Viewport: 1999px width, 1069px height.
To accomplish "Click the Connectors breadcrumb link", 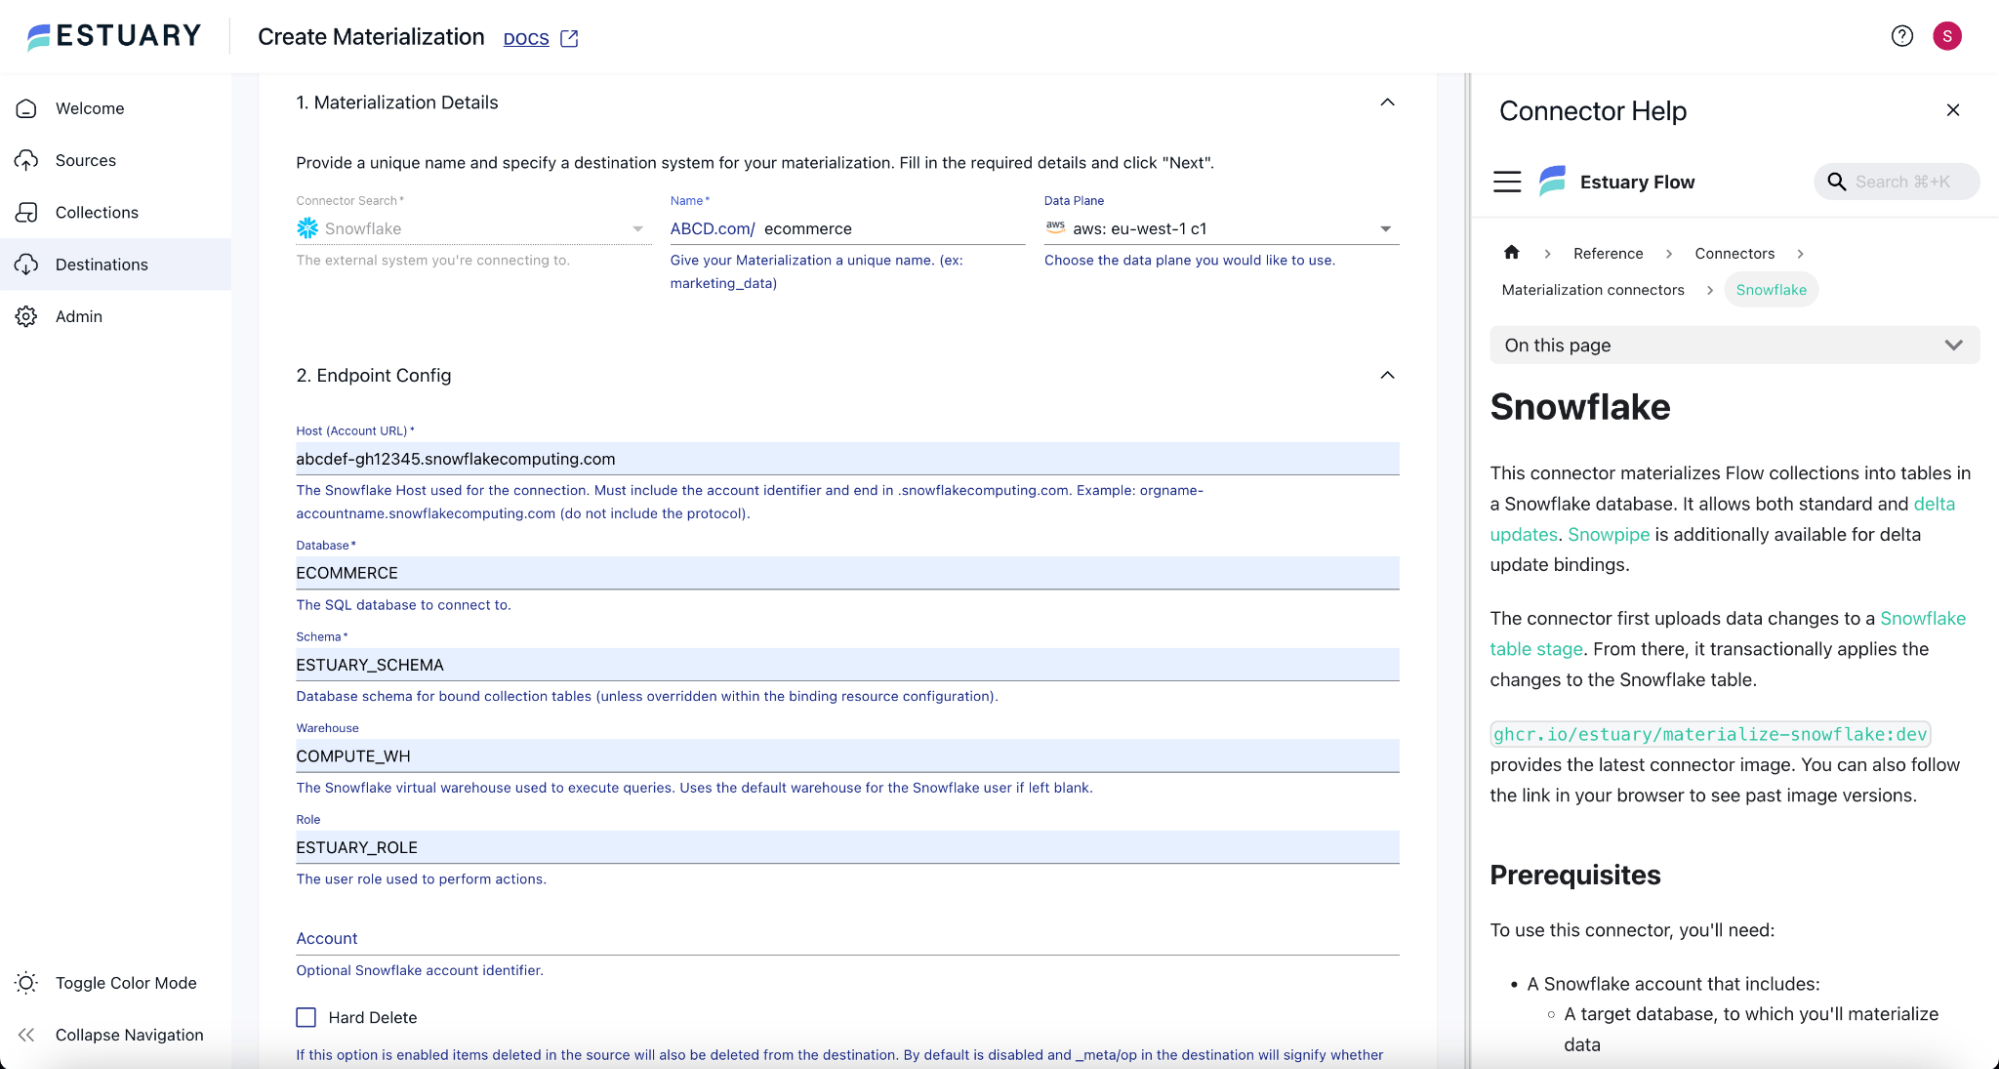I will [1734, 253].
